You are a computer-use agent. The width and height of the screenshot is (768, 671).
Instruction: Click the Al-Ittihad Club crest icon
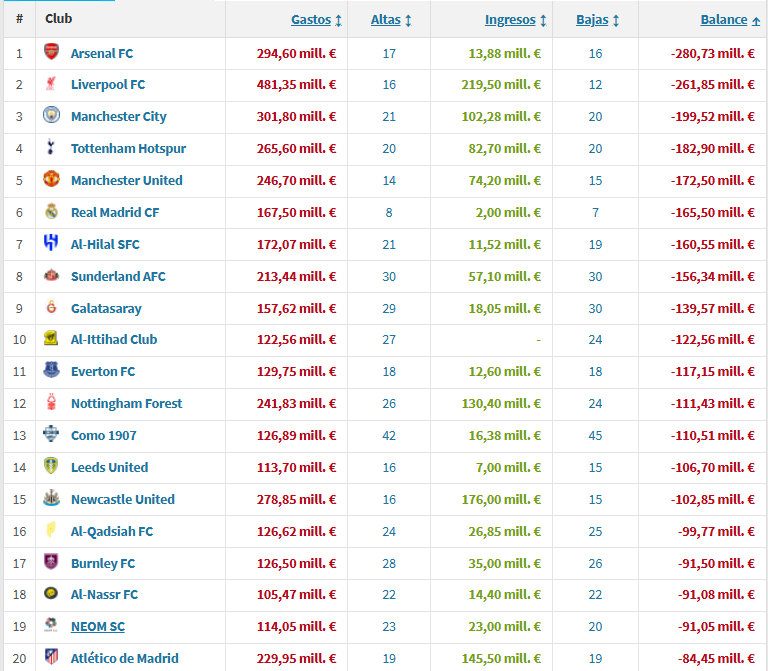tap(51, 338)
